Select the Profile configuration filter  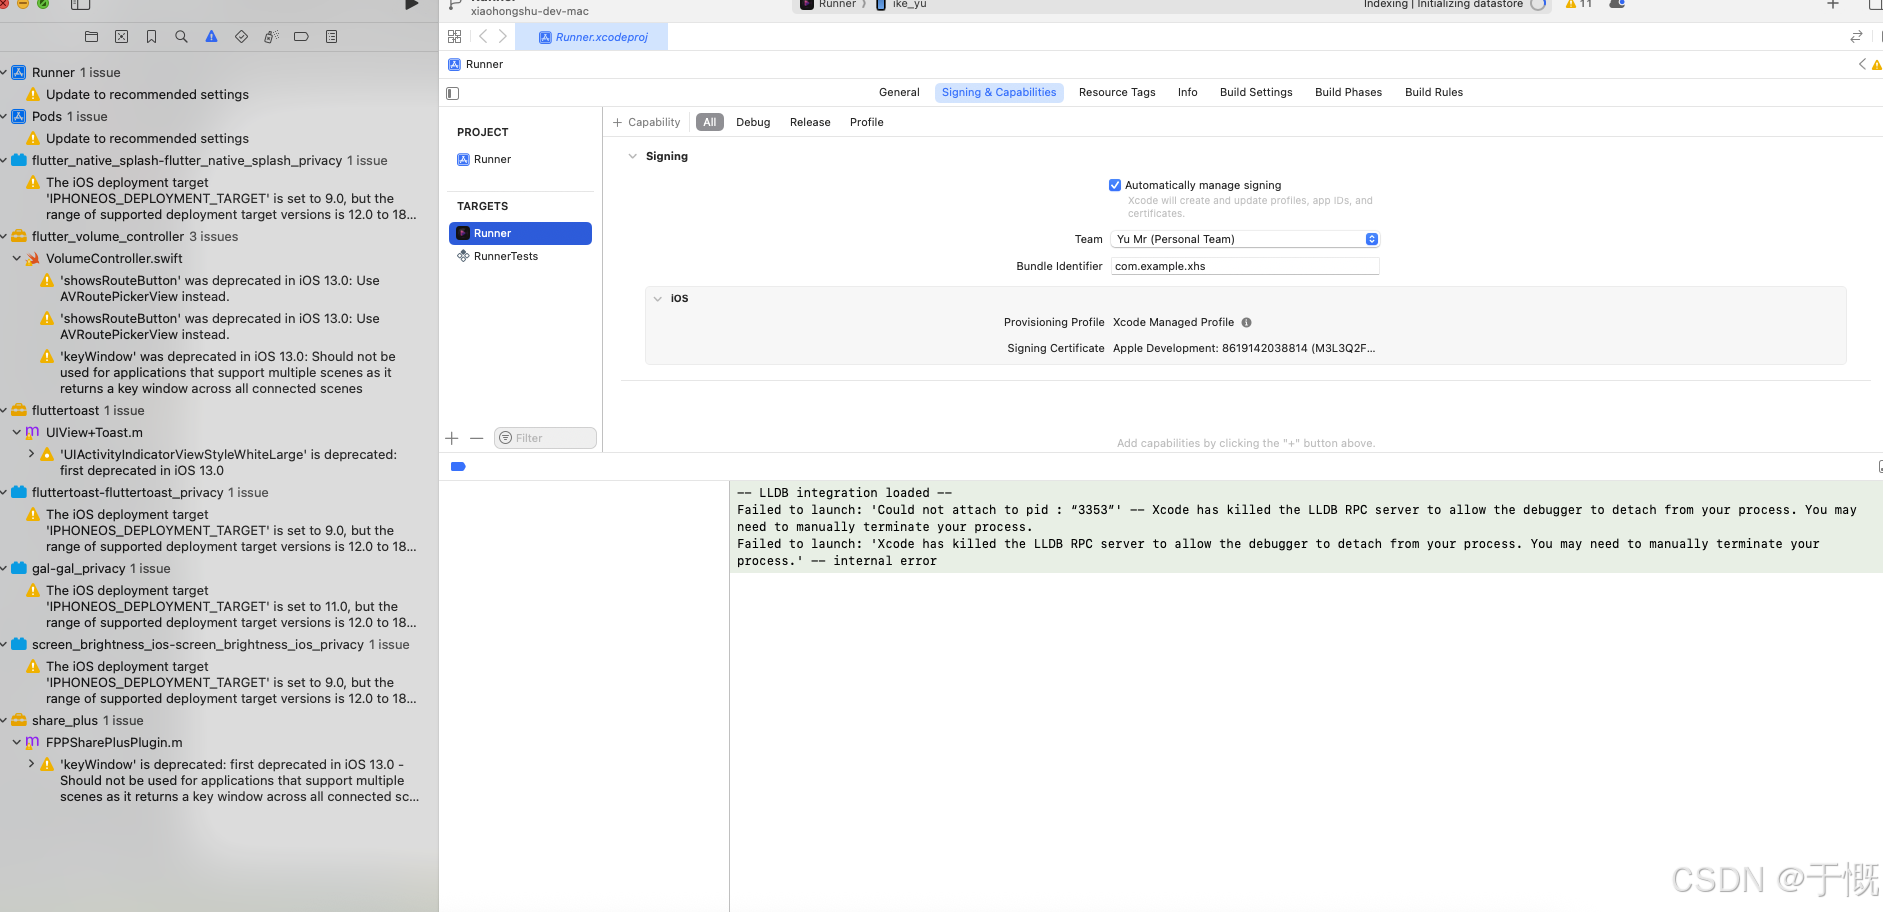pyautogui.click(x=866, y=123)
